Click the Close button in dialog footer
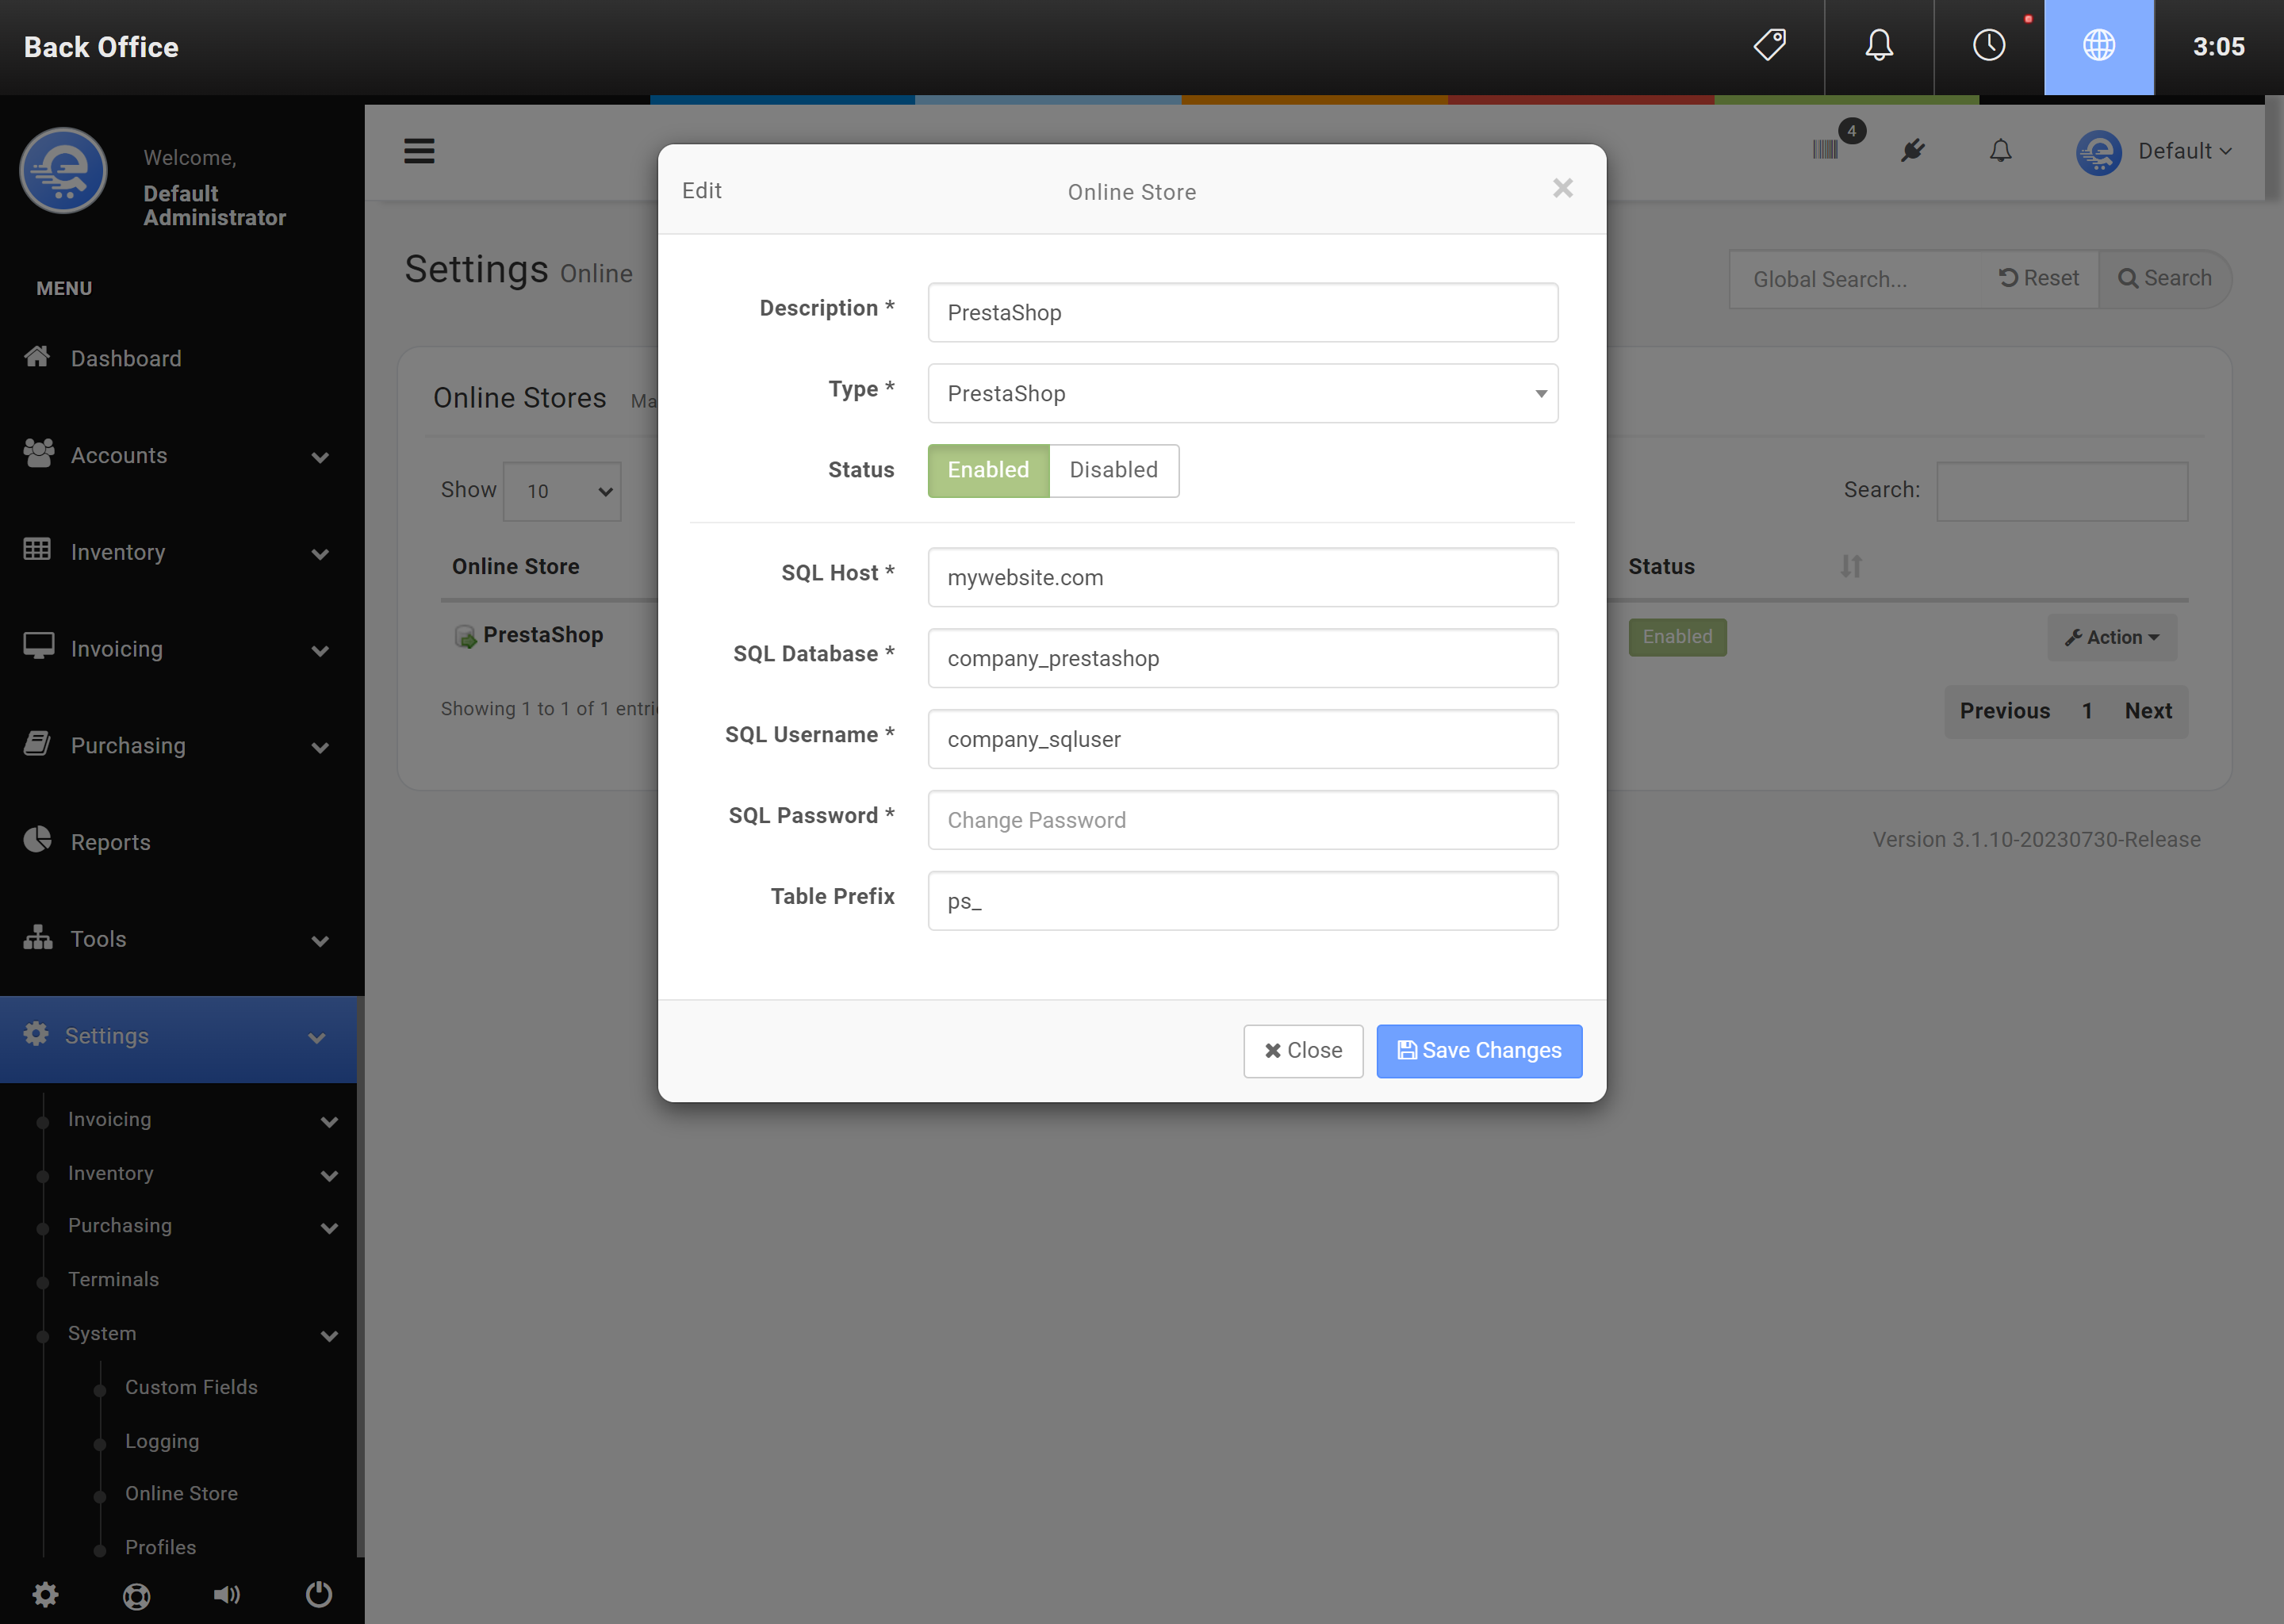Image resolution: width=2284 pixels, height=1624 pixels. [1303, 1050]
